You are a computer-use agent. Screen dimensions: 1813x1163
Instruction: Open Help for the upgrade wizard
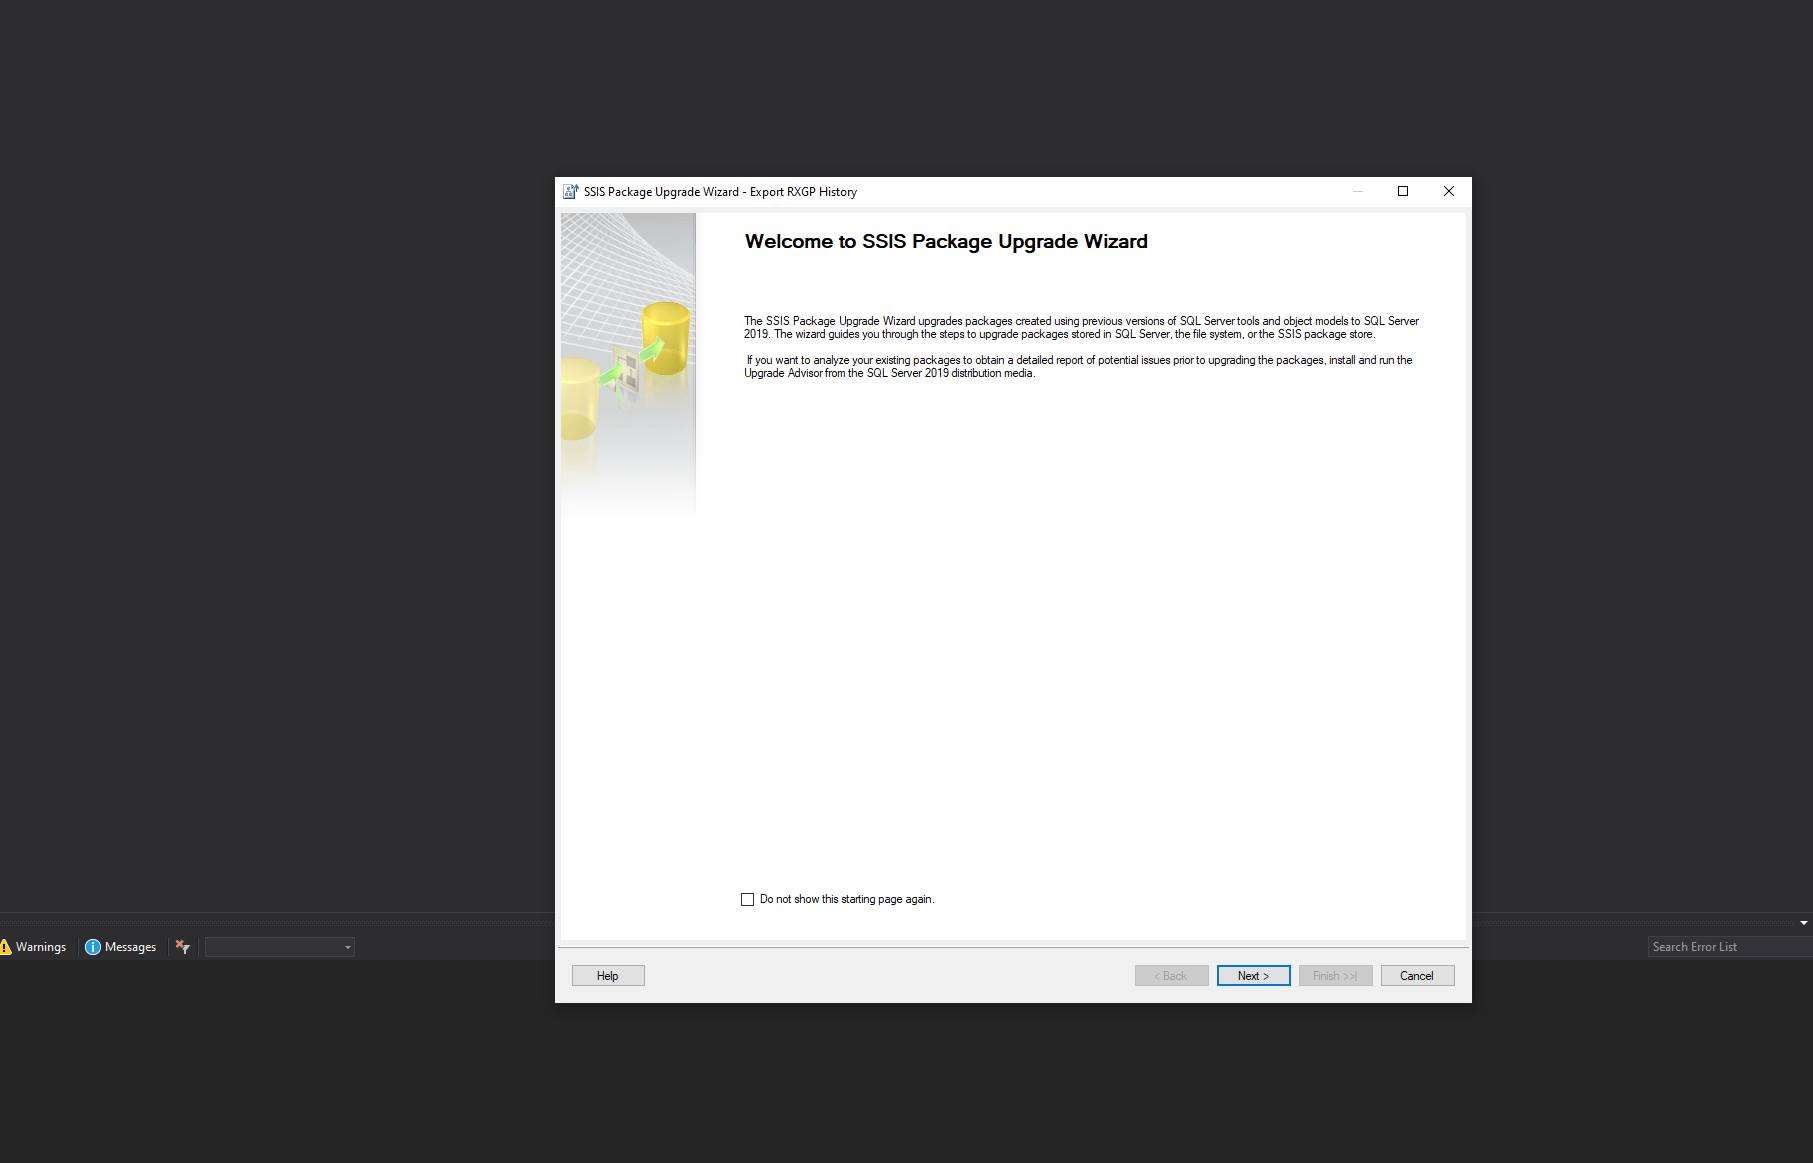coord(608,976)
